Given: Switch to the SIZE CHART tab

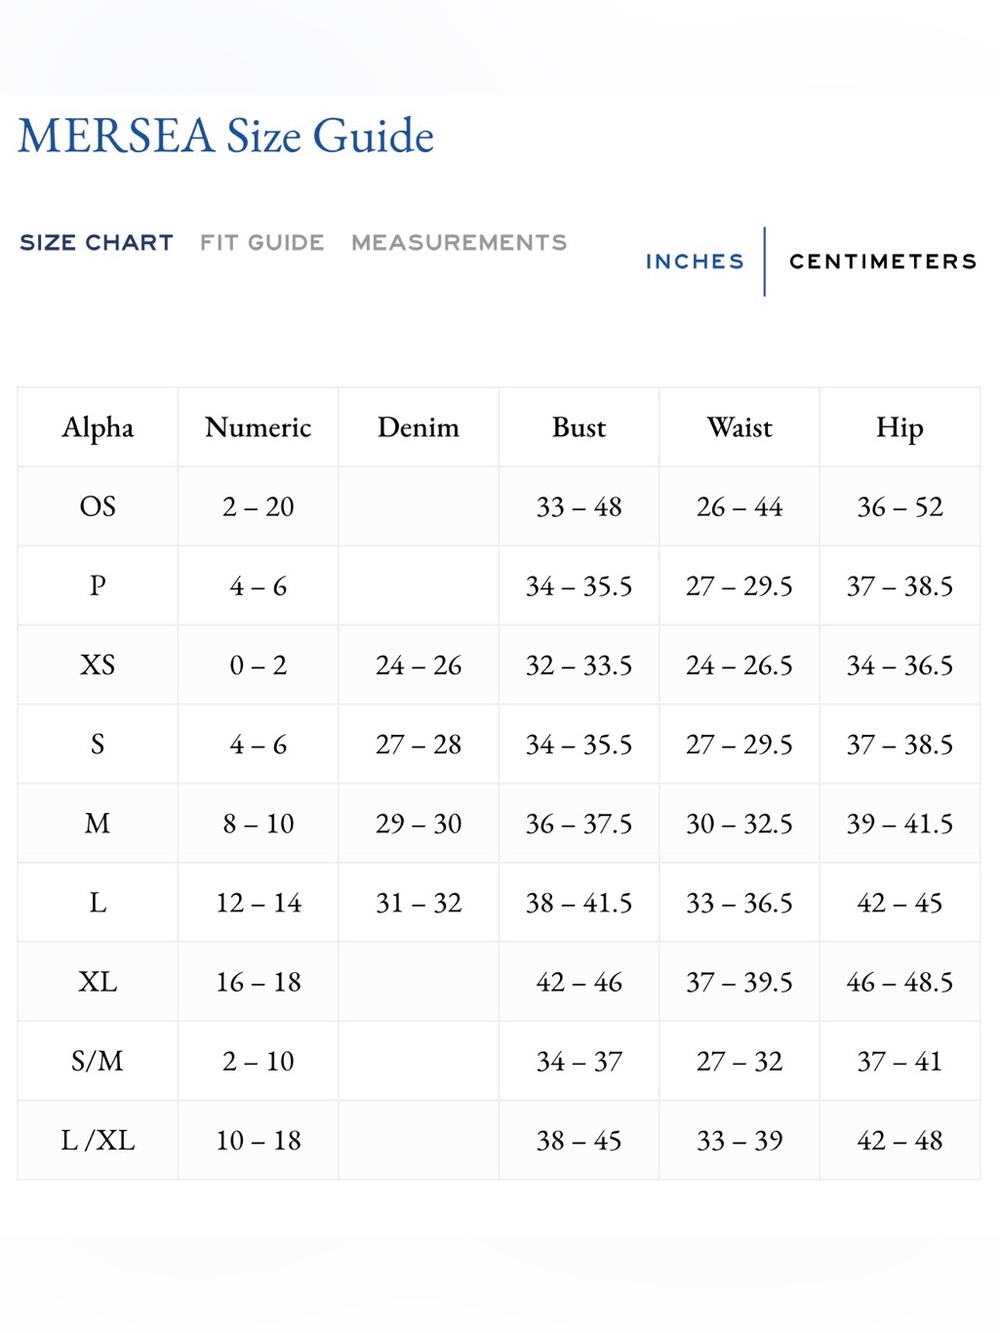Looking at the screenshot, I should (x=97, y=243).
